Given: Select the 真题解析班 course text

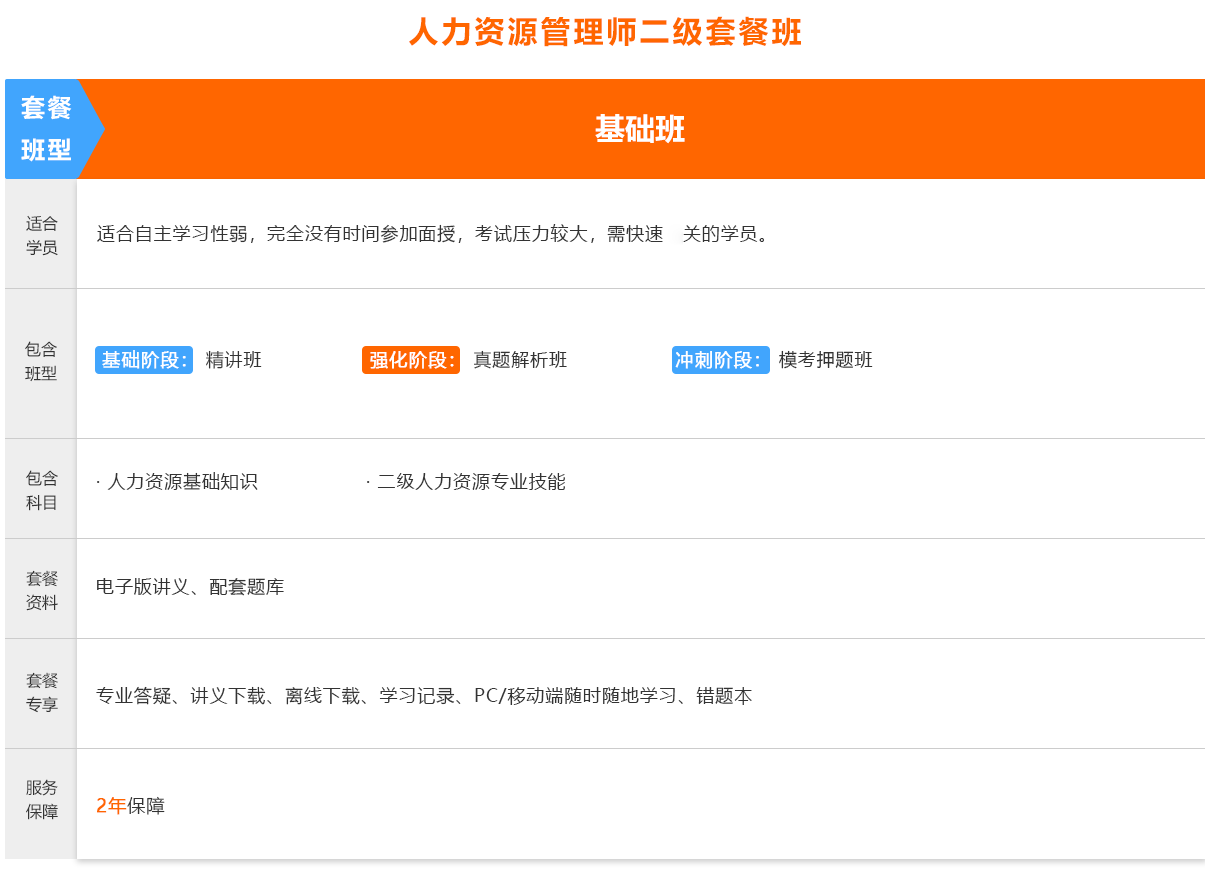Looking at the screenshot, I should tap(520, 360).
